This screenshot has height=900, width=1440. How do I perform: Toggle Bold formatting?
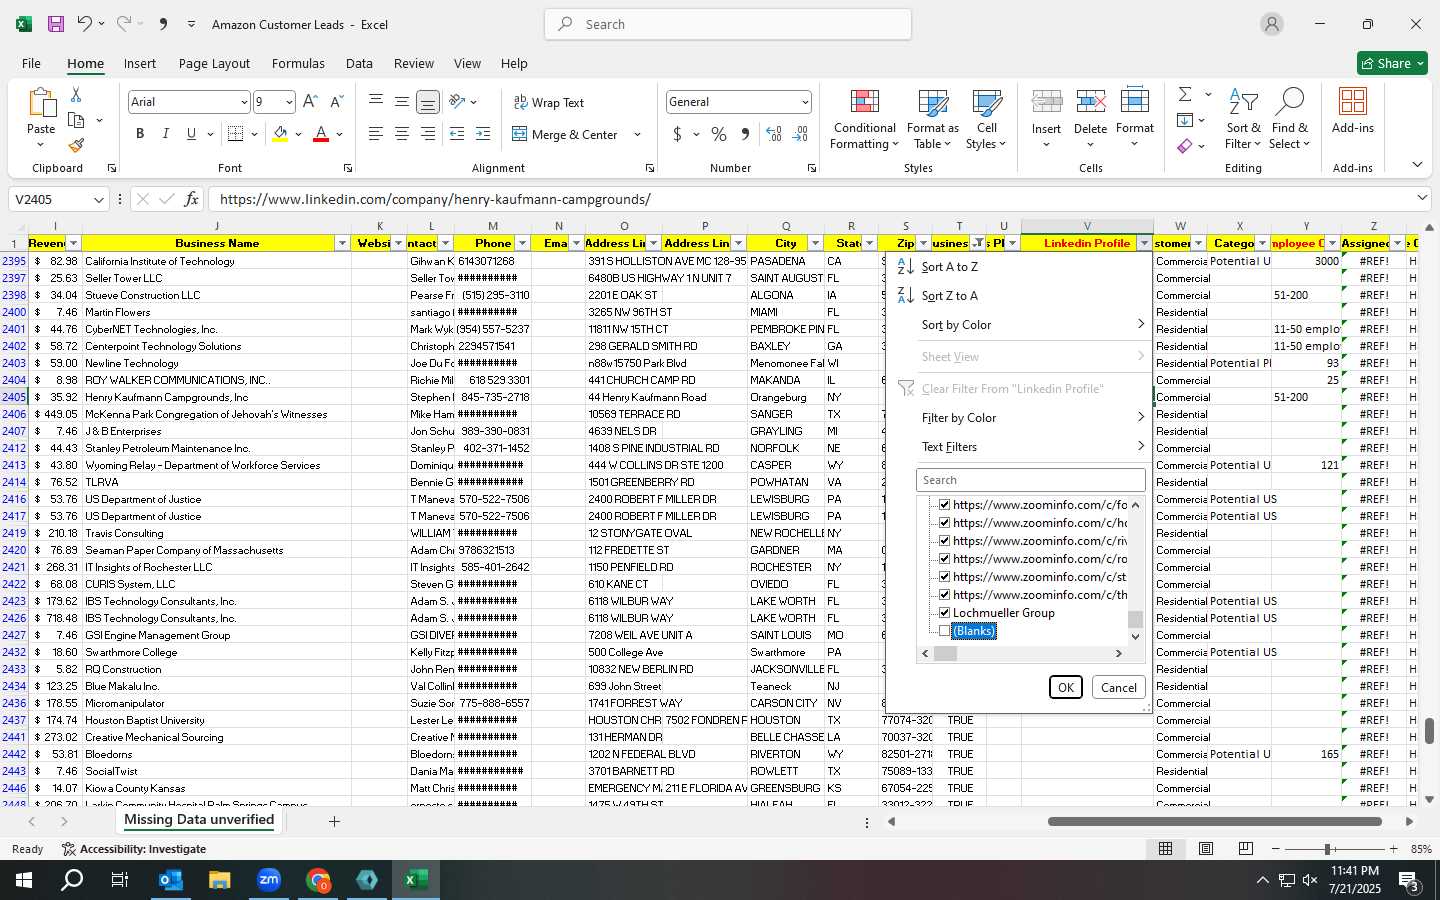click(140, 134)
